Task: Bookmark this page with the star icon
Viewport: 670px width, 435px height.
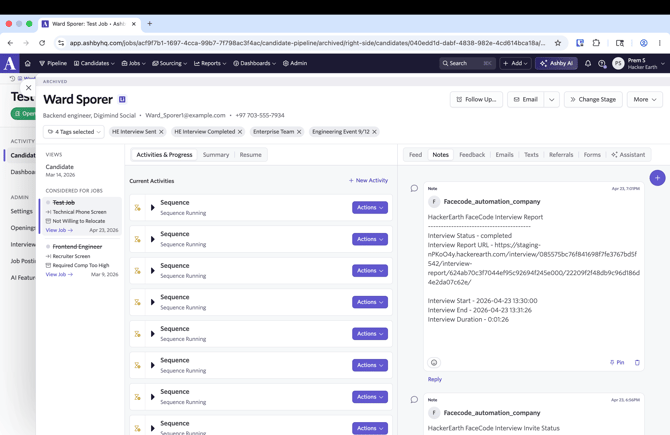Action: (558, 43)
